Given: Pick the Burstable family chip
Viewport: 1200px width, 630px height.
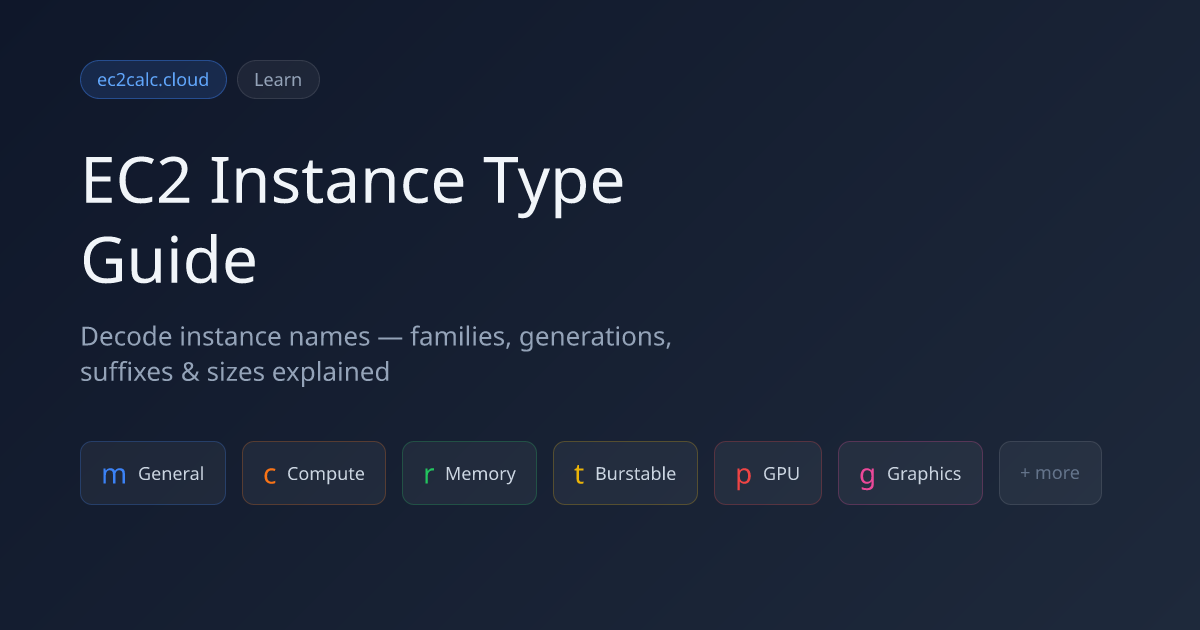Looking at the screenshot, I should click(625, 473).
